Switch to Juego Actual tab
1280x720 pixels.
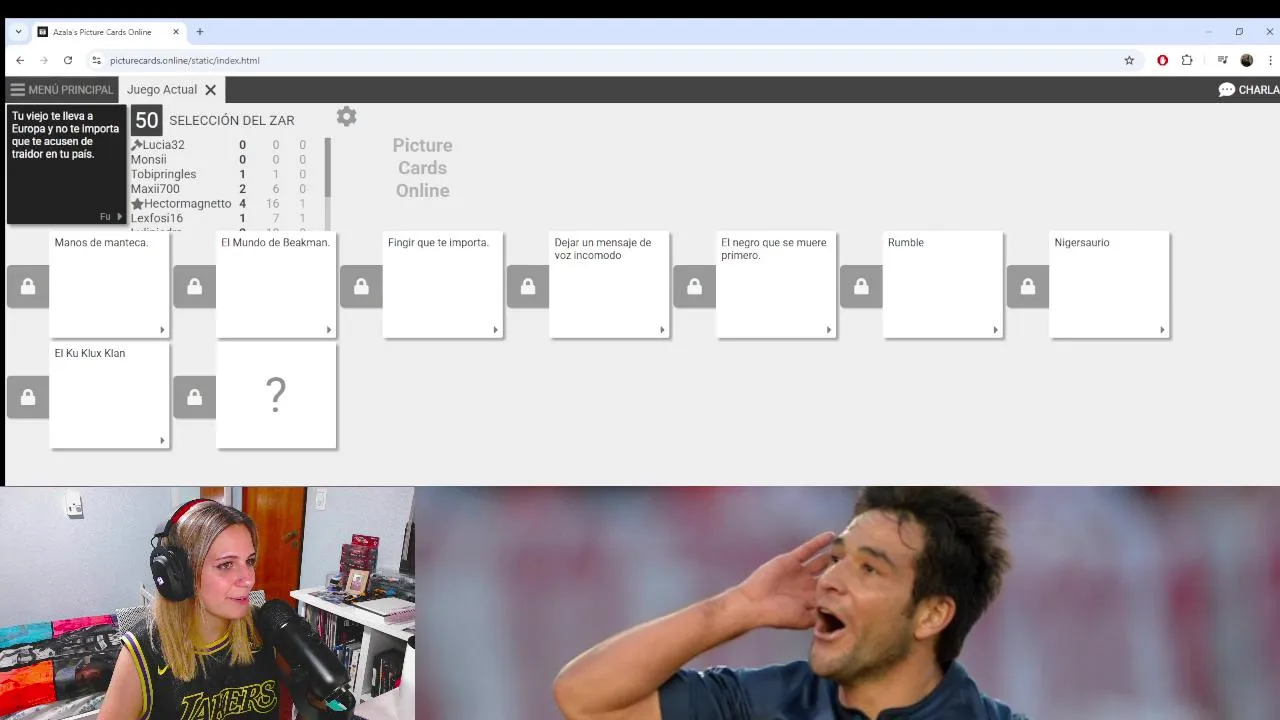point(162,90)
